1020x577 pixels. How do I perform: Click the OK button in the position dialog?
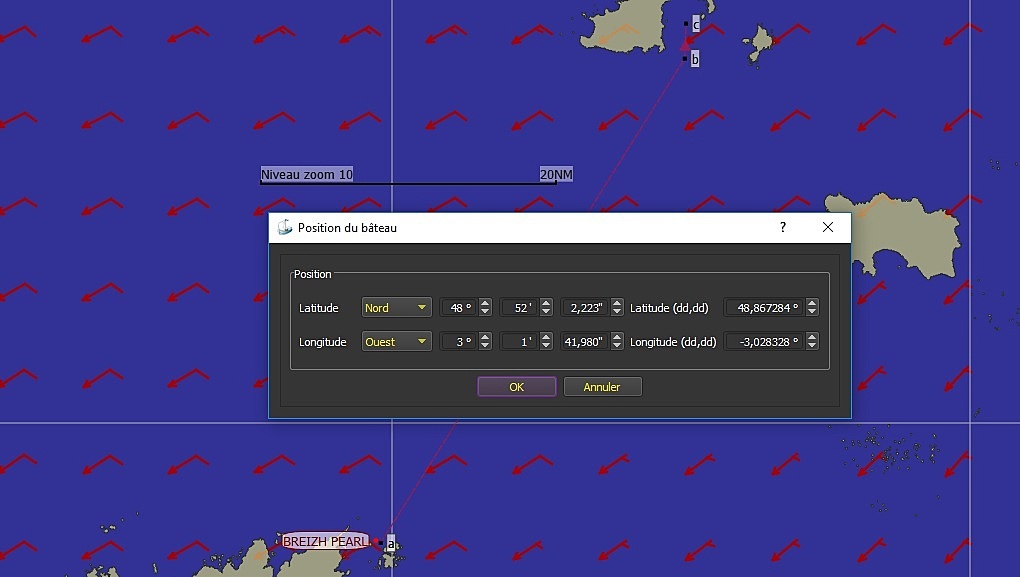point(517,386)
